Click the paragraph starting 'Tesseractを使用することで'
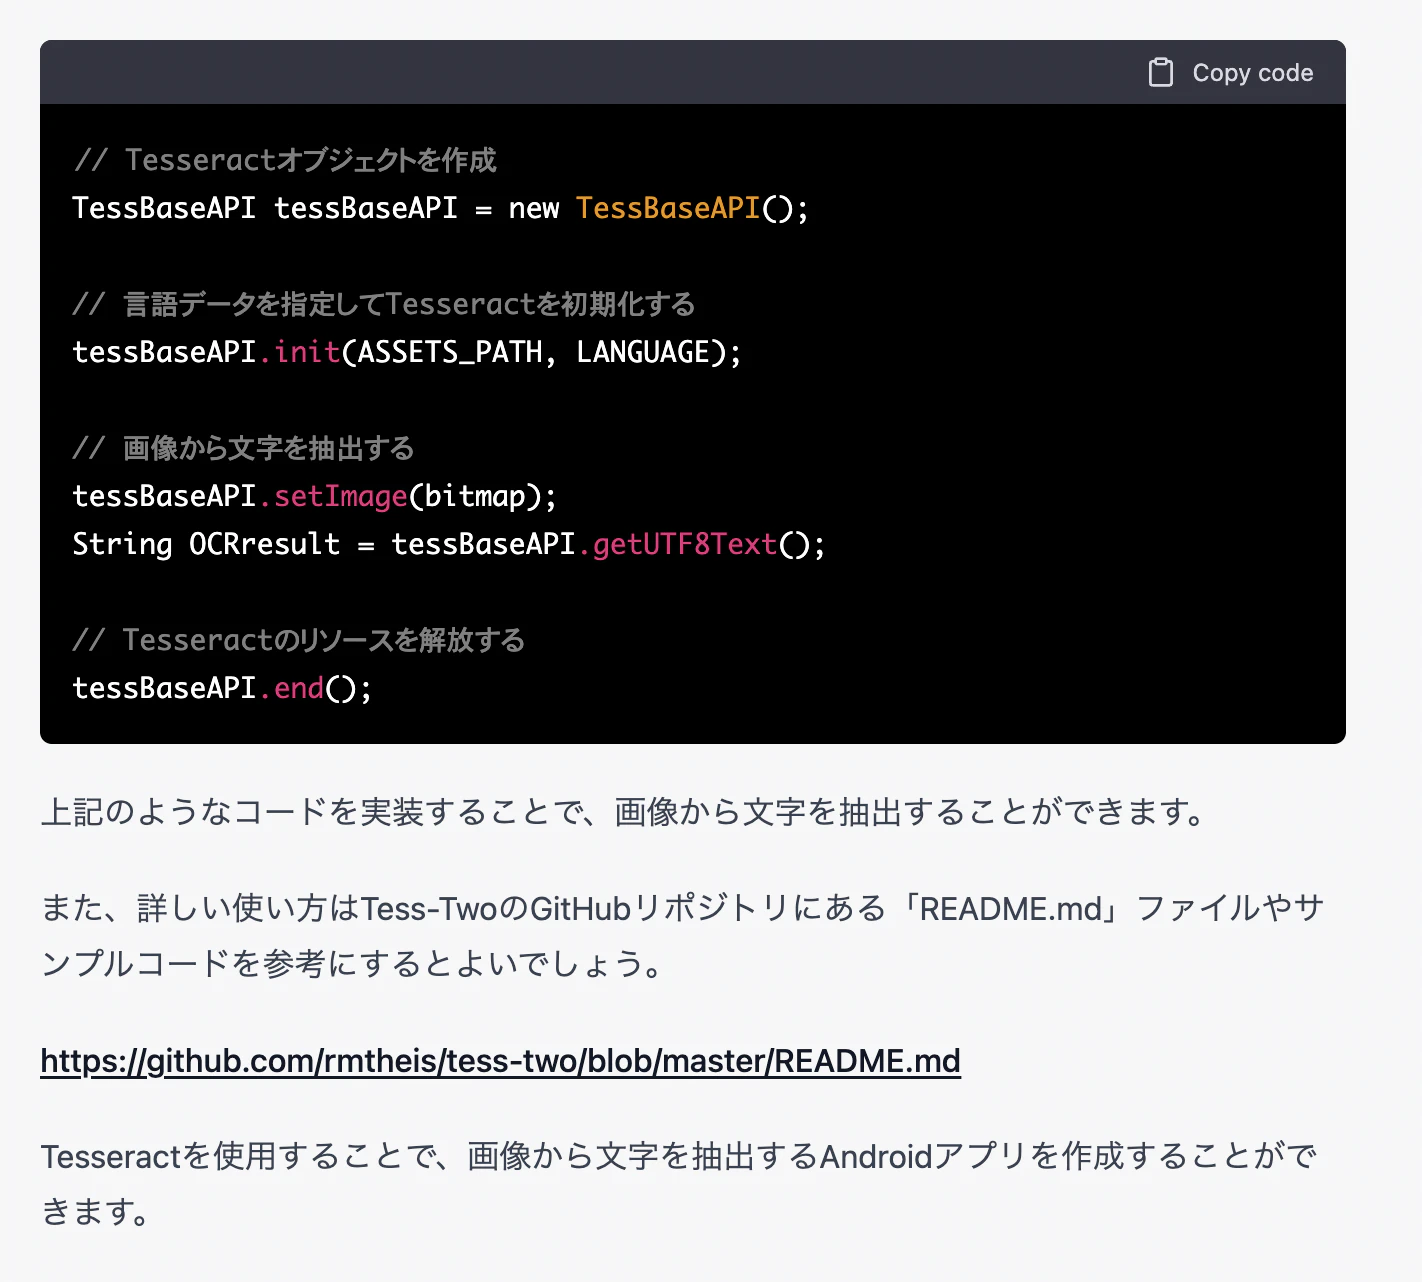This screenshot has height=1282, width=1422. [x=680, y=1184]
